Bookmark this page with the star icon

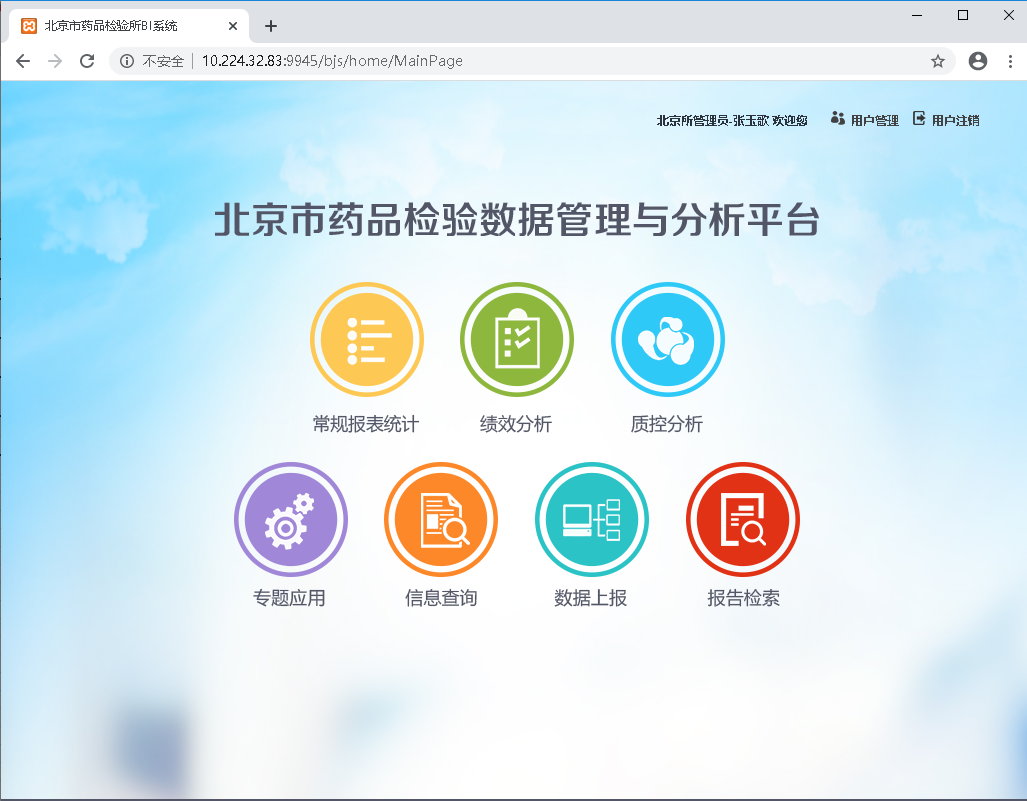[938, 61]
